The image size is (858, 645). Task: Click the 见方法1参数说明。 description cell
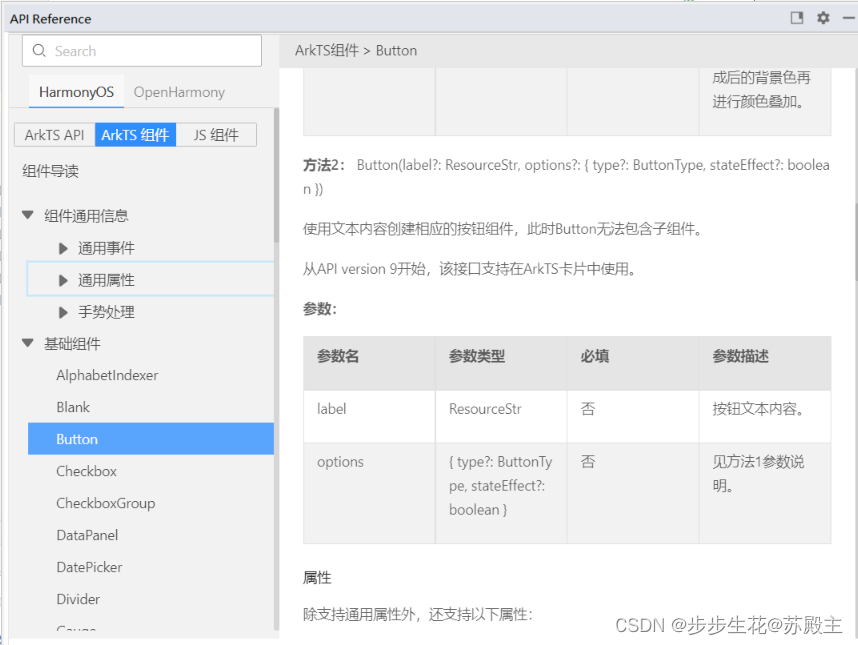(765, 493)
